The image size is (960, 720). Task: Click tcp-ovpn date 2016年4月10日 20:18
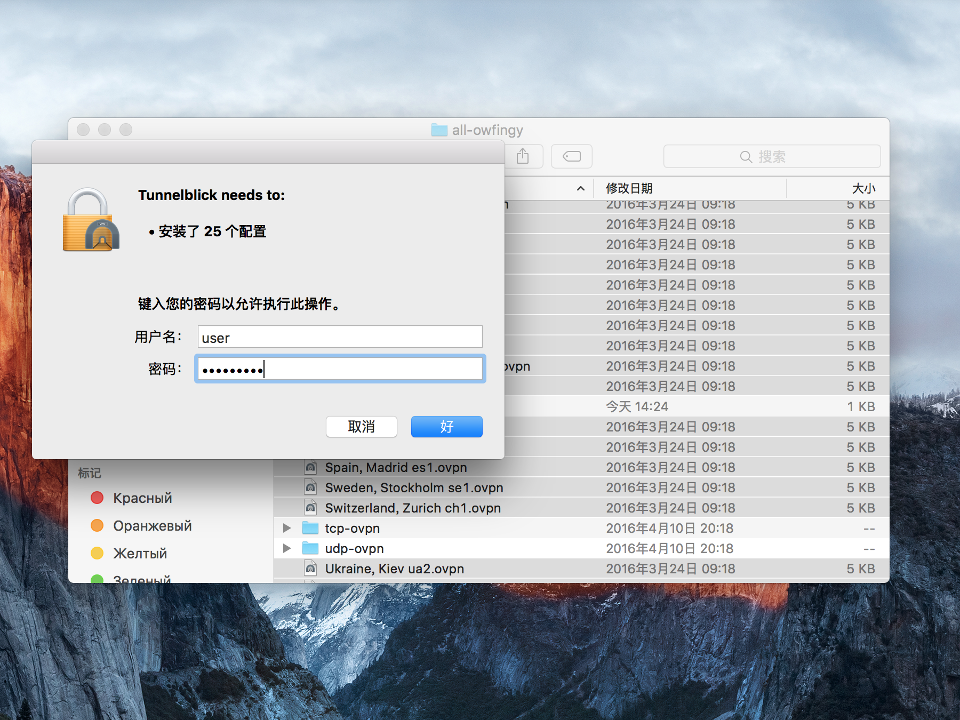[670, 528]
